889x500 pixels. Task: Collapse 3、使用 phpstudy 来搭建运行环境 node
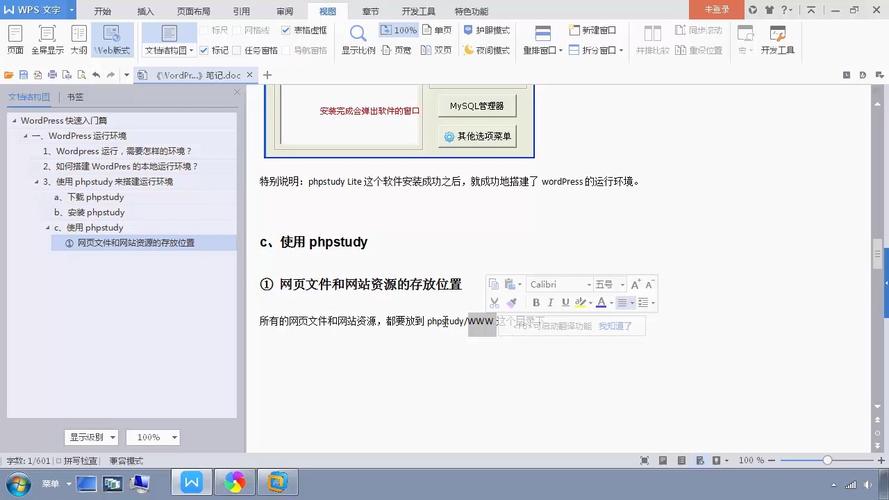pyautogui.click(x=37, y=182)
